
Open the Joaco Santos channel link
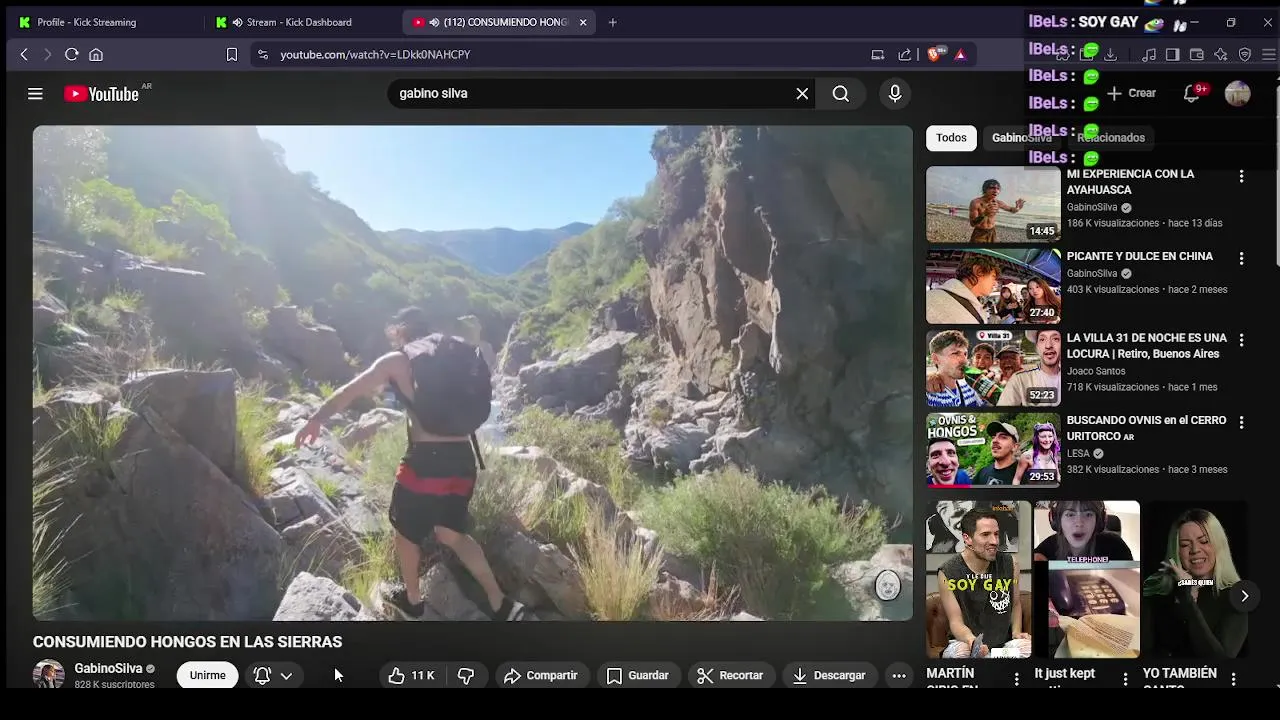pyautogui.click(x=1096, y=371)
